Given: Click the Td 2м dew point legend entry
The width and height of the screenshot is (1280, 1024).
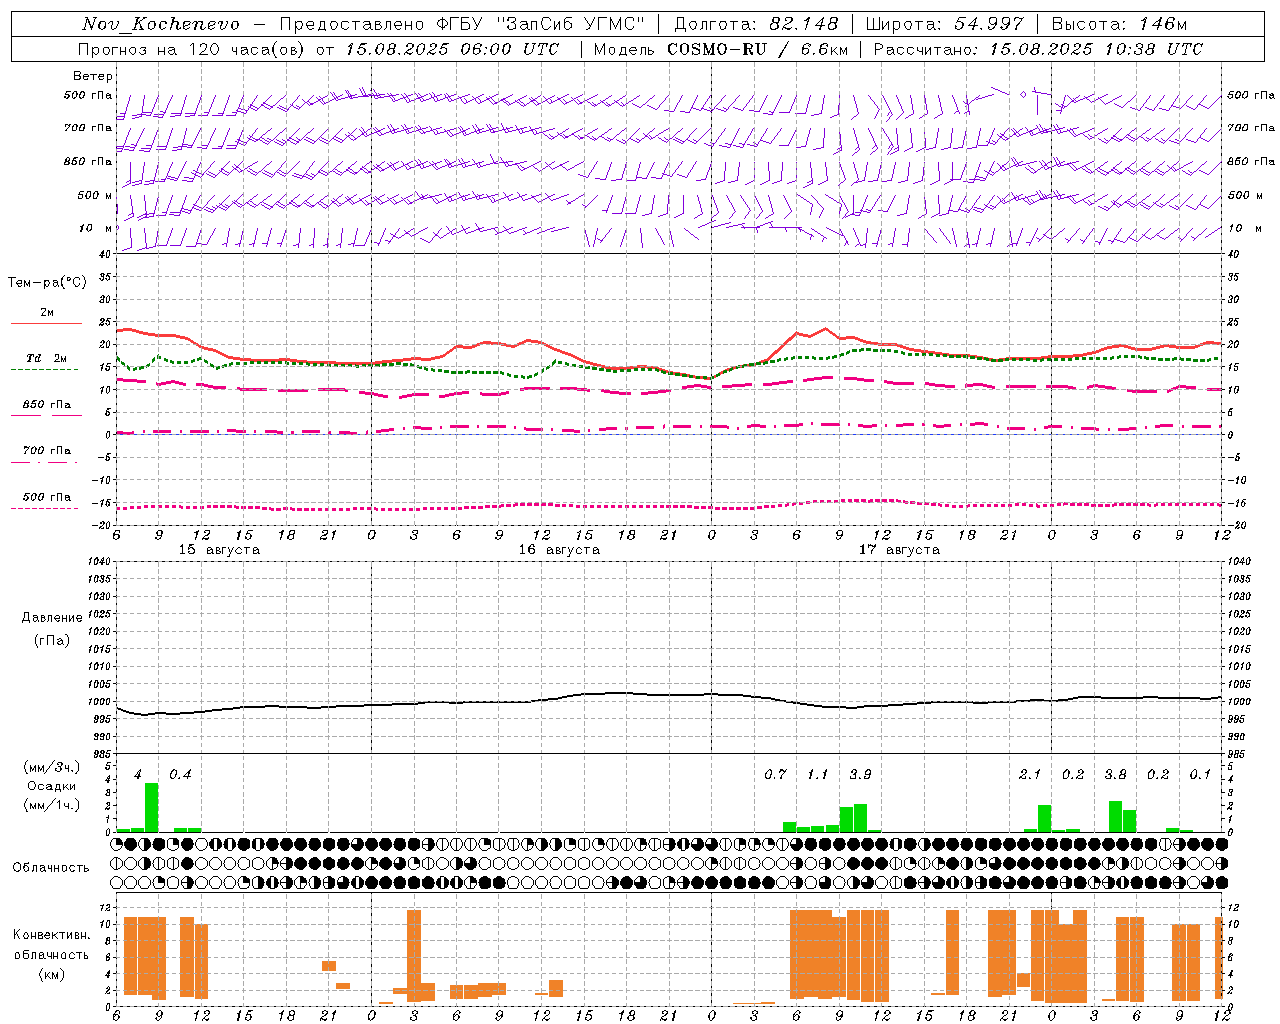Looking at the screenshot, I should [47, 358].
